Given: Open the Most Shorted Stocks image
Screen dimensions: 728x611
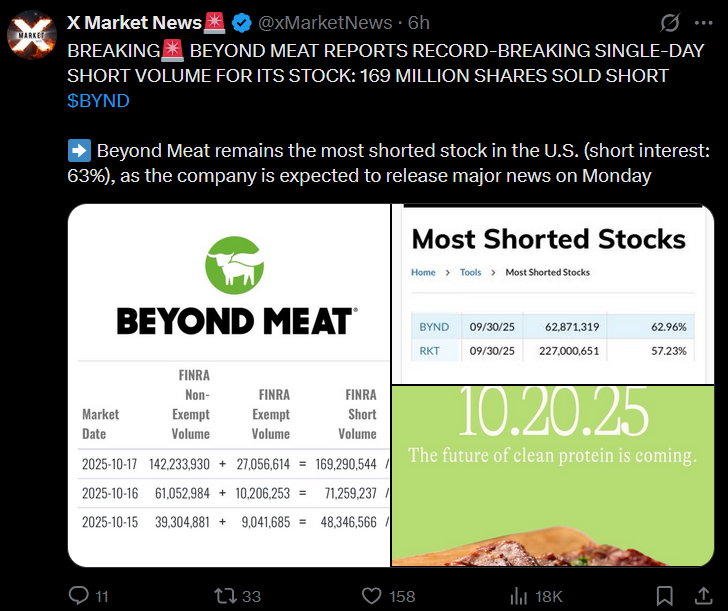Looking at the screenshot, I should tap(552, 292).
